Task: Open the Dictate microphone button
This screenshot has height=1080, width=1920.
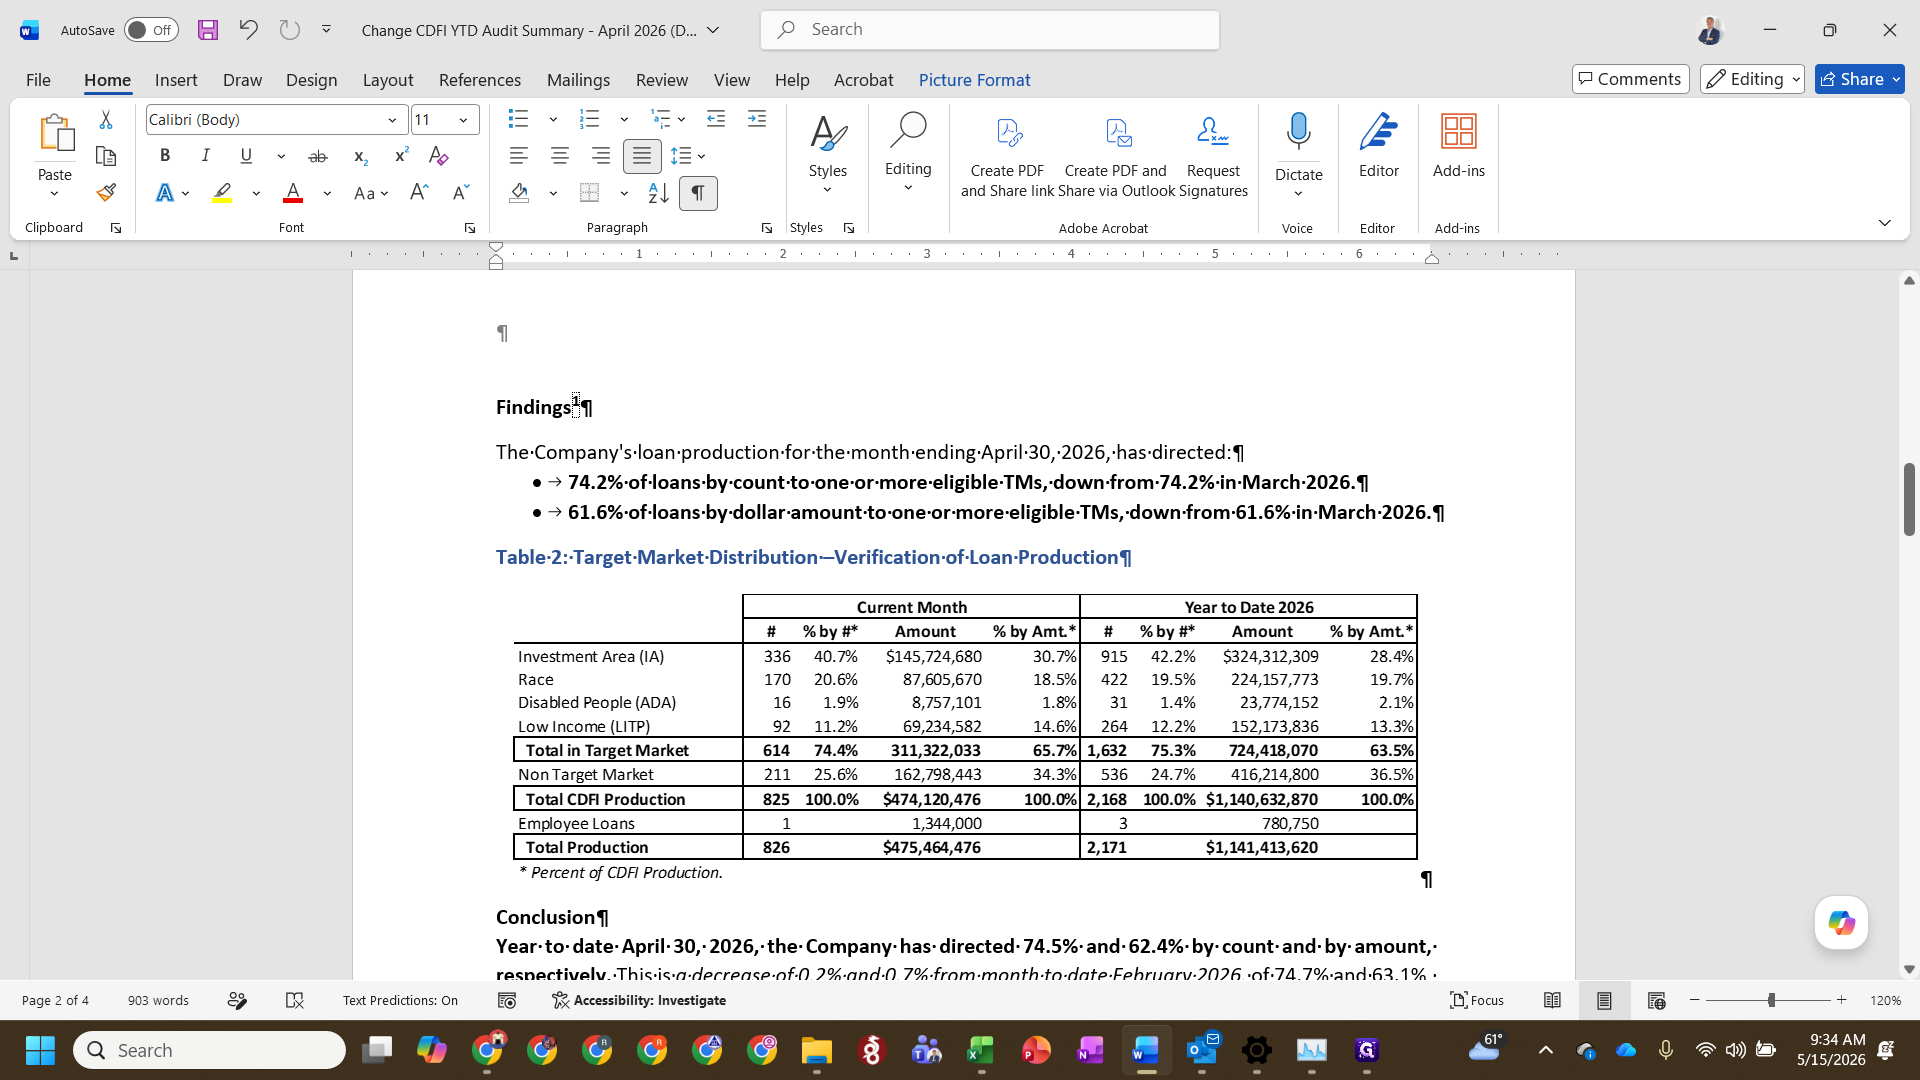Action: (1298, 133)
